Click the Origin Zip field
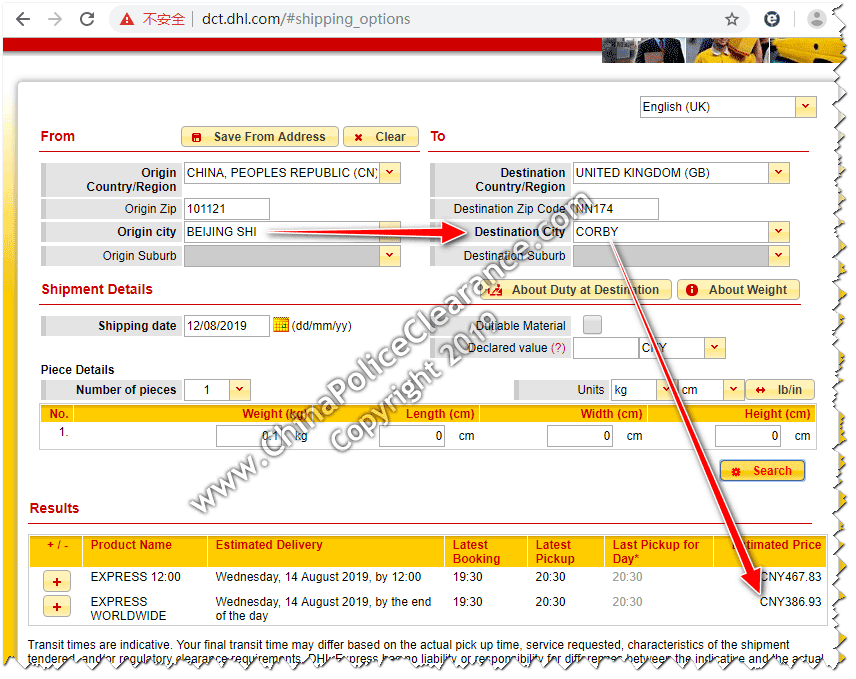 pos(227,209)
